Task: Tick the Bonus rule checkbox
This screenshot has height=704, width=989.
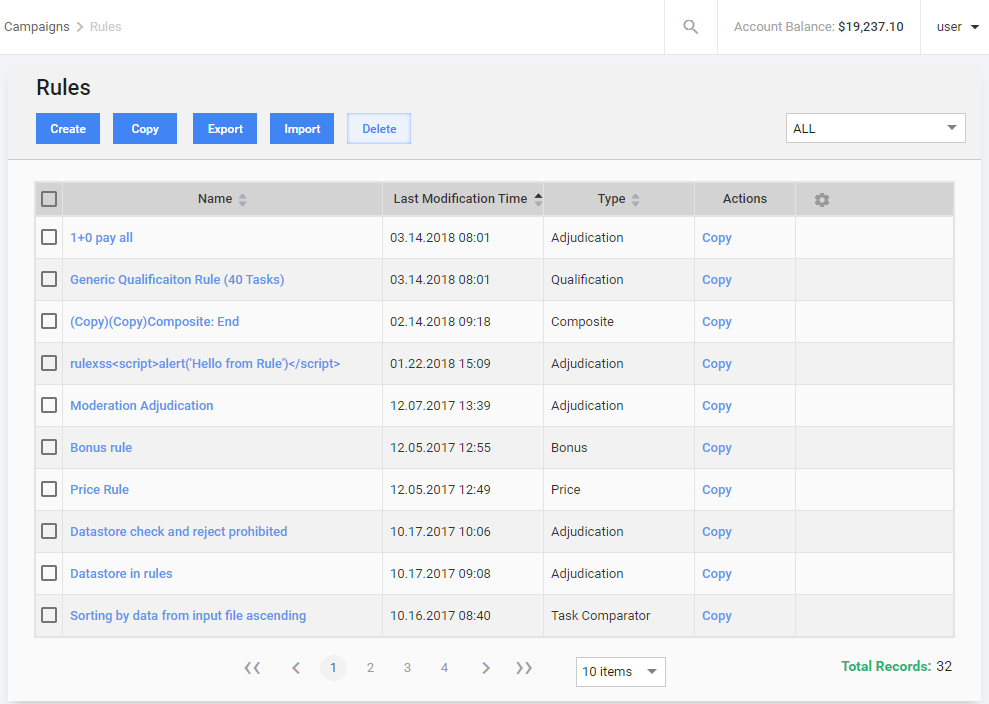Action: click(x=49, y=447)
